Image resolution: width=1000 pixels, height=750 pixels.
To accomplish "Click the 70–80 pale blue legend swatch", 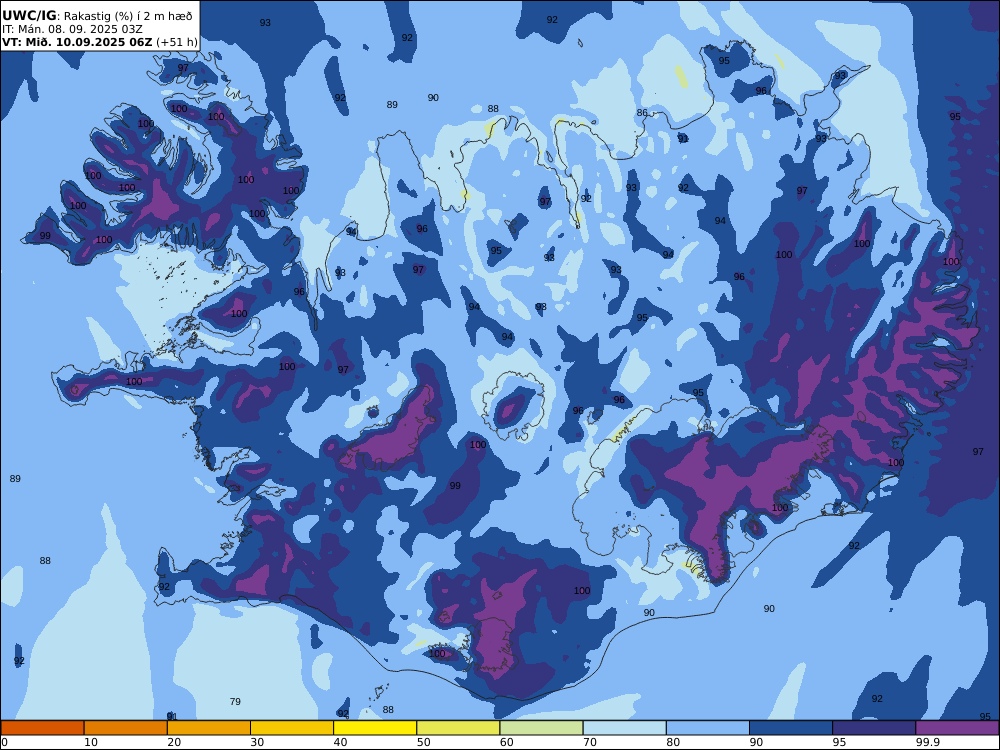I will point(624,728).
